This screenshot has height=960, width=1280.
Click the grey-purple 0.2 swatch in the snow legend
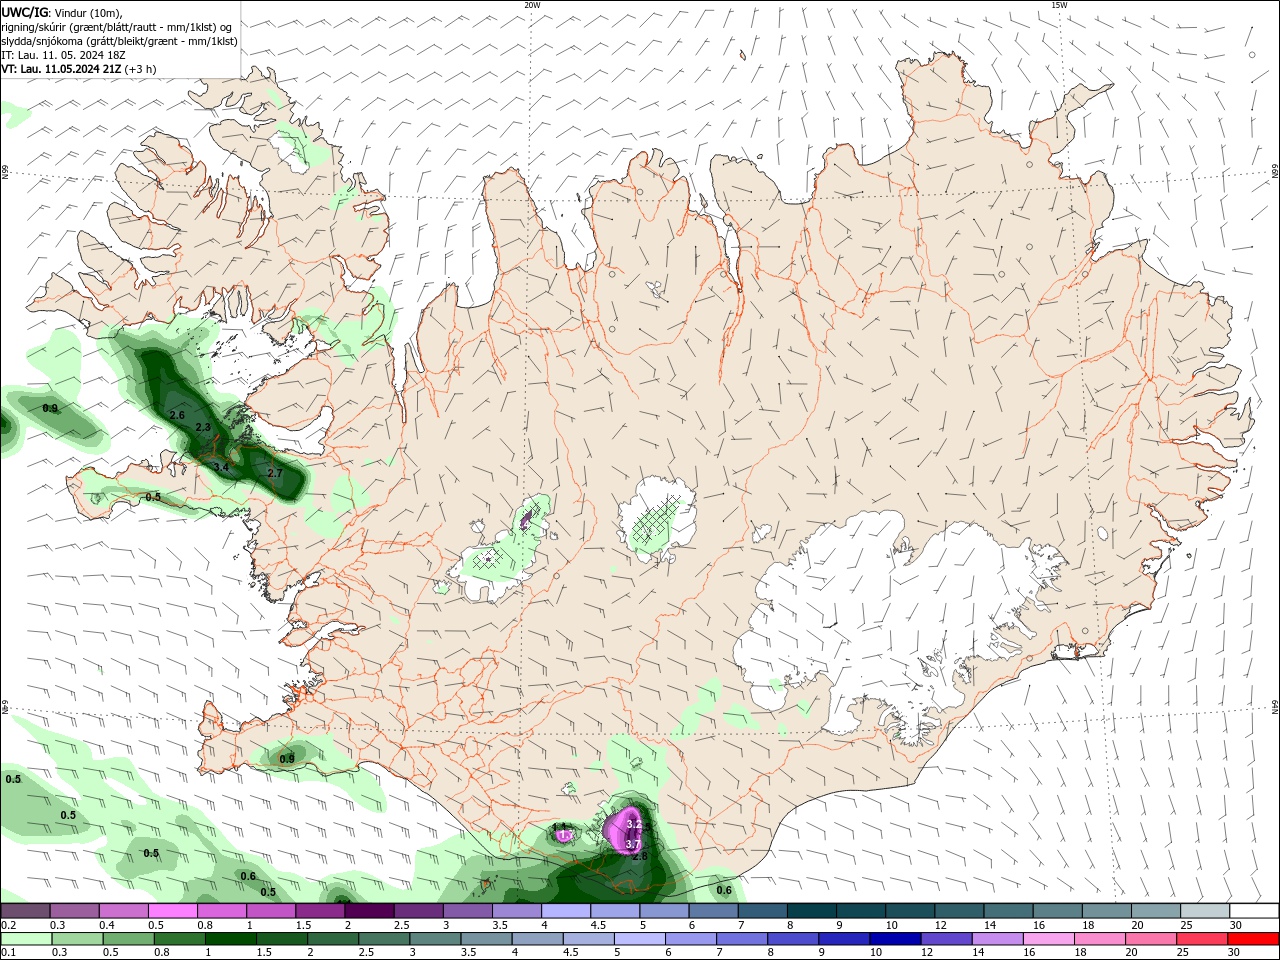pyautogui.click(x=25, y=910)
